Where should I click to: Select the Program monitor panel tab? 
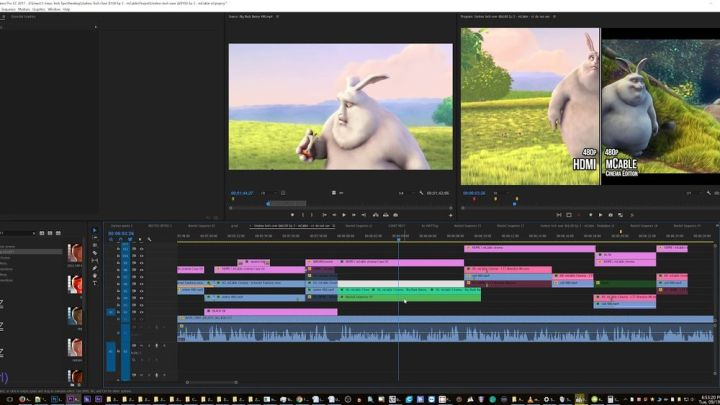(505, 17)
